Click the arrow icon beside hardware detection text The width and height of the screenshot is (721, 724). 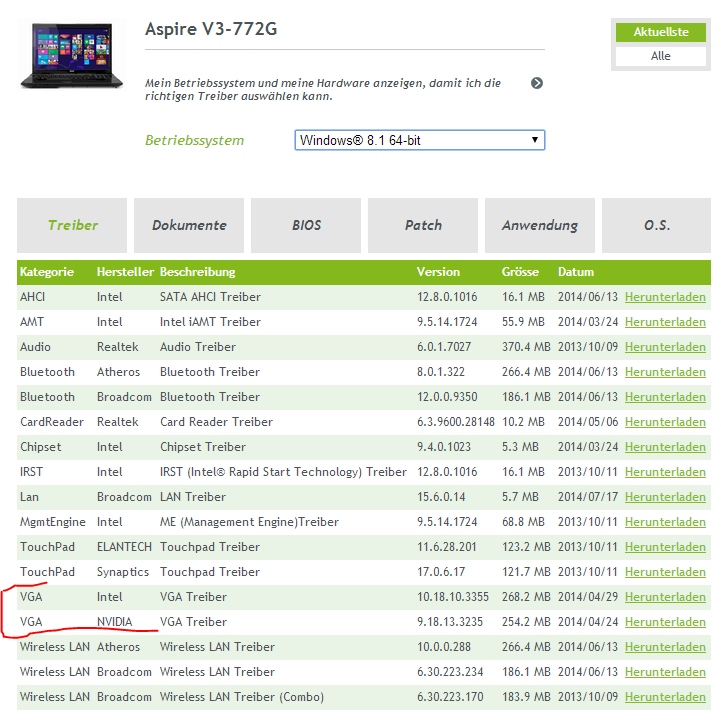click(x=536, y=83)
